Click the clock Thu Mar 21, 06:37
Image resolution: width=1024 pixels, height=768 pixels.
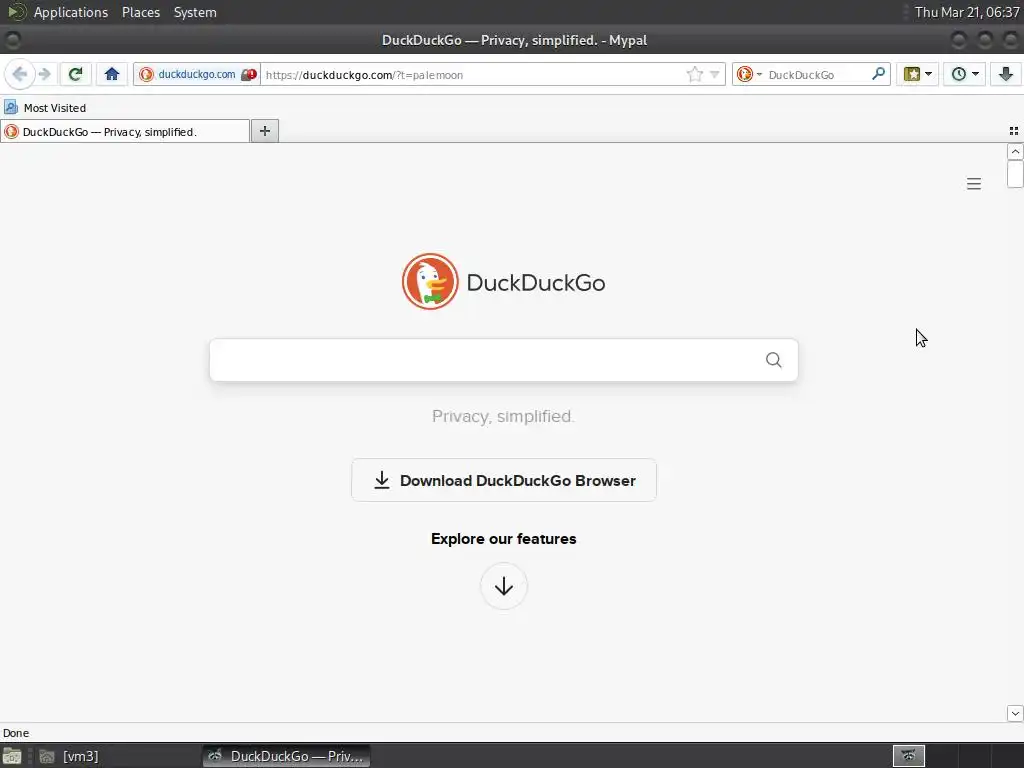pyautogui.click(x=967, y=12)
